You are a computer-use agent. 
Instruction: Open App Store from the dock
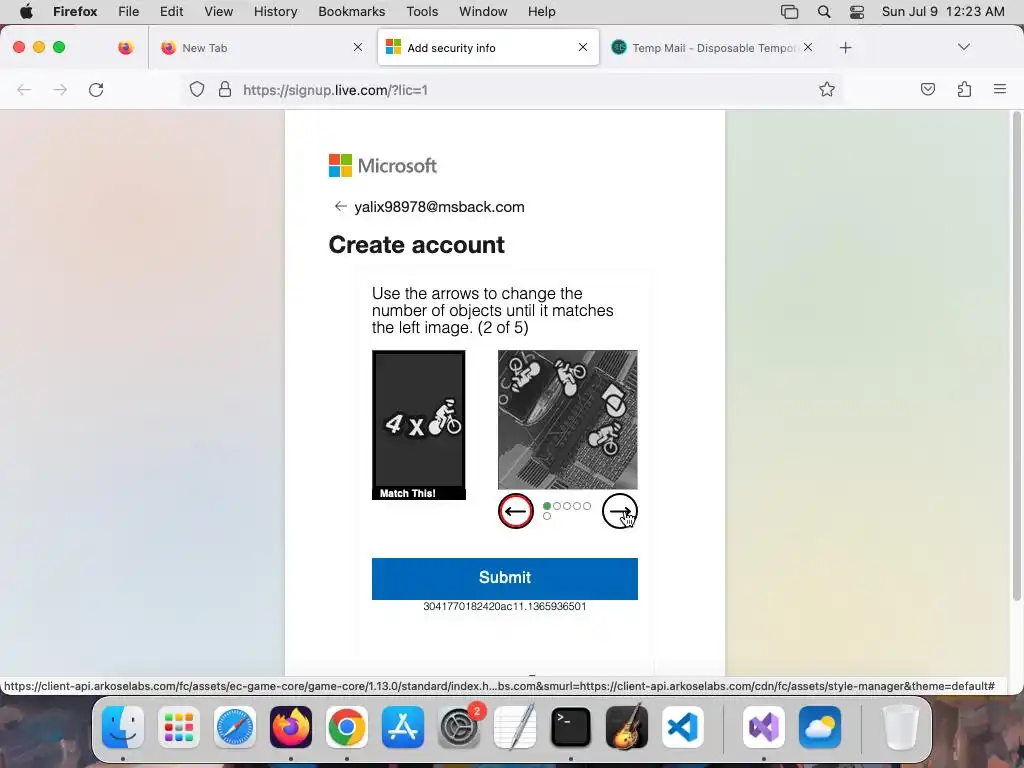[x=403, y=727]
